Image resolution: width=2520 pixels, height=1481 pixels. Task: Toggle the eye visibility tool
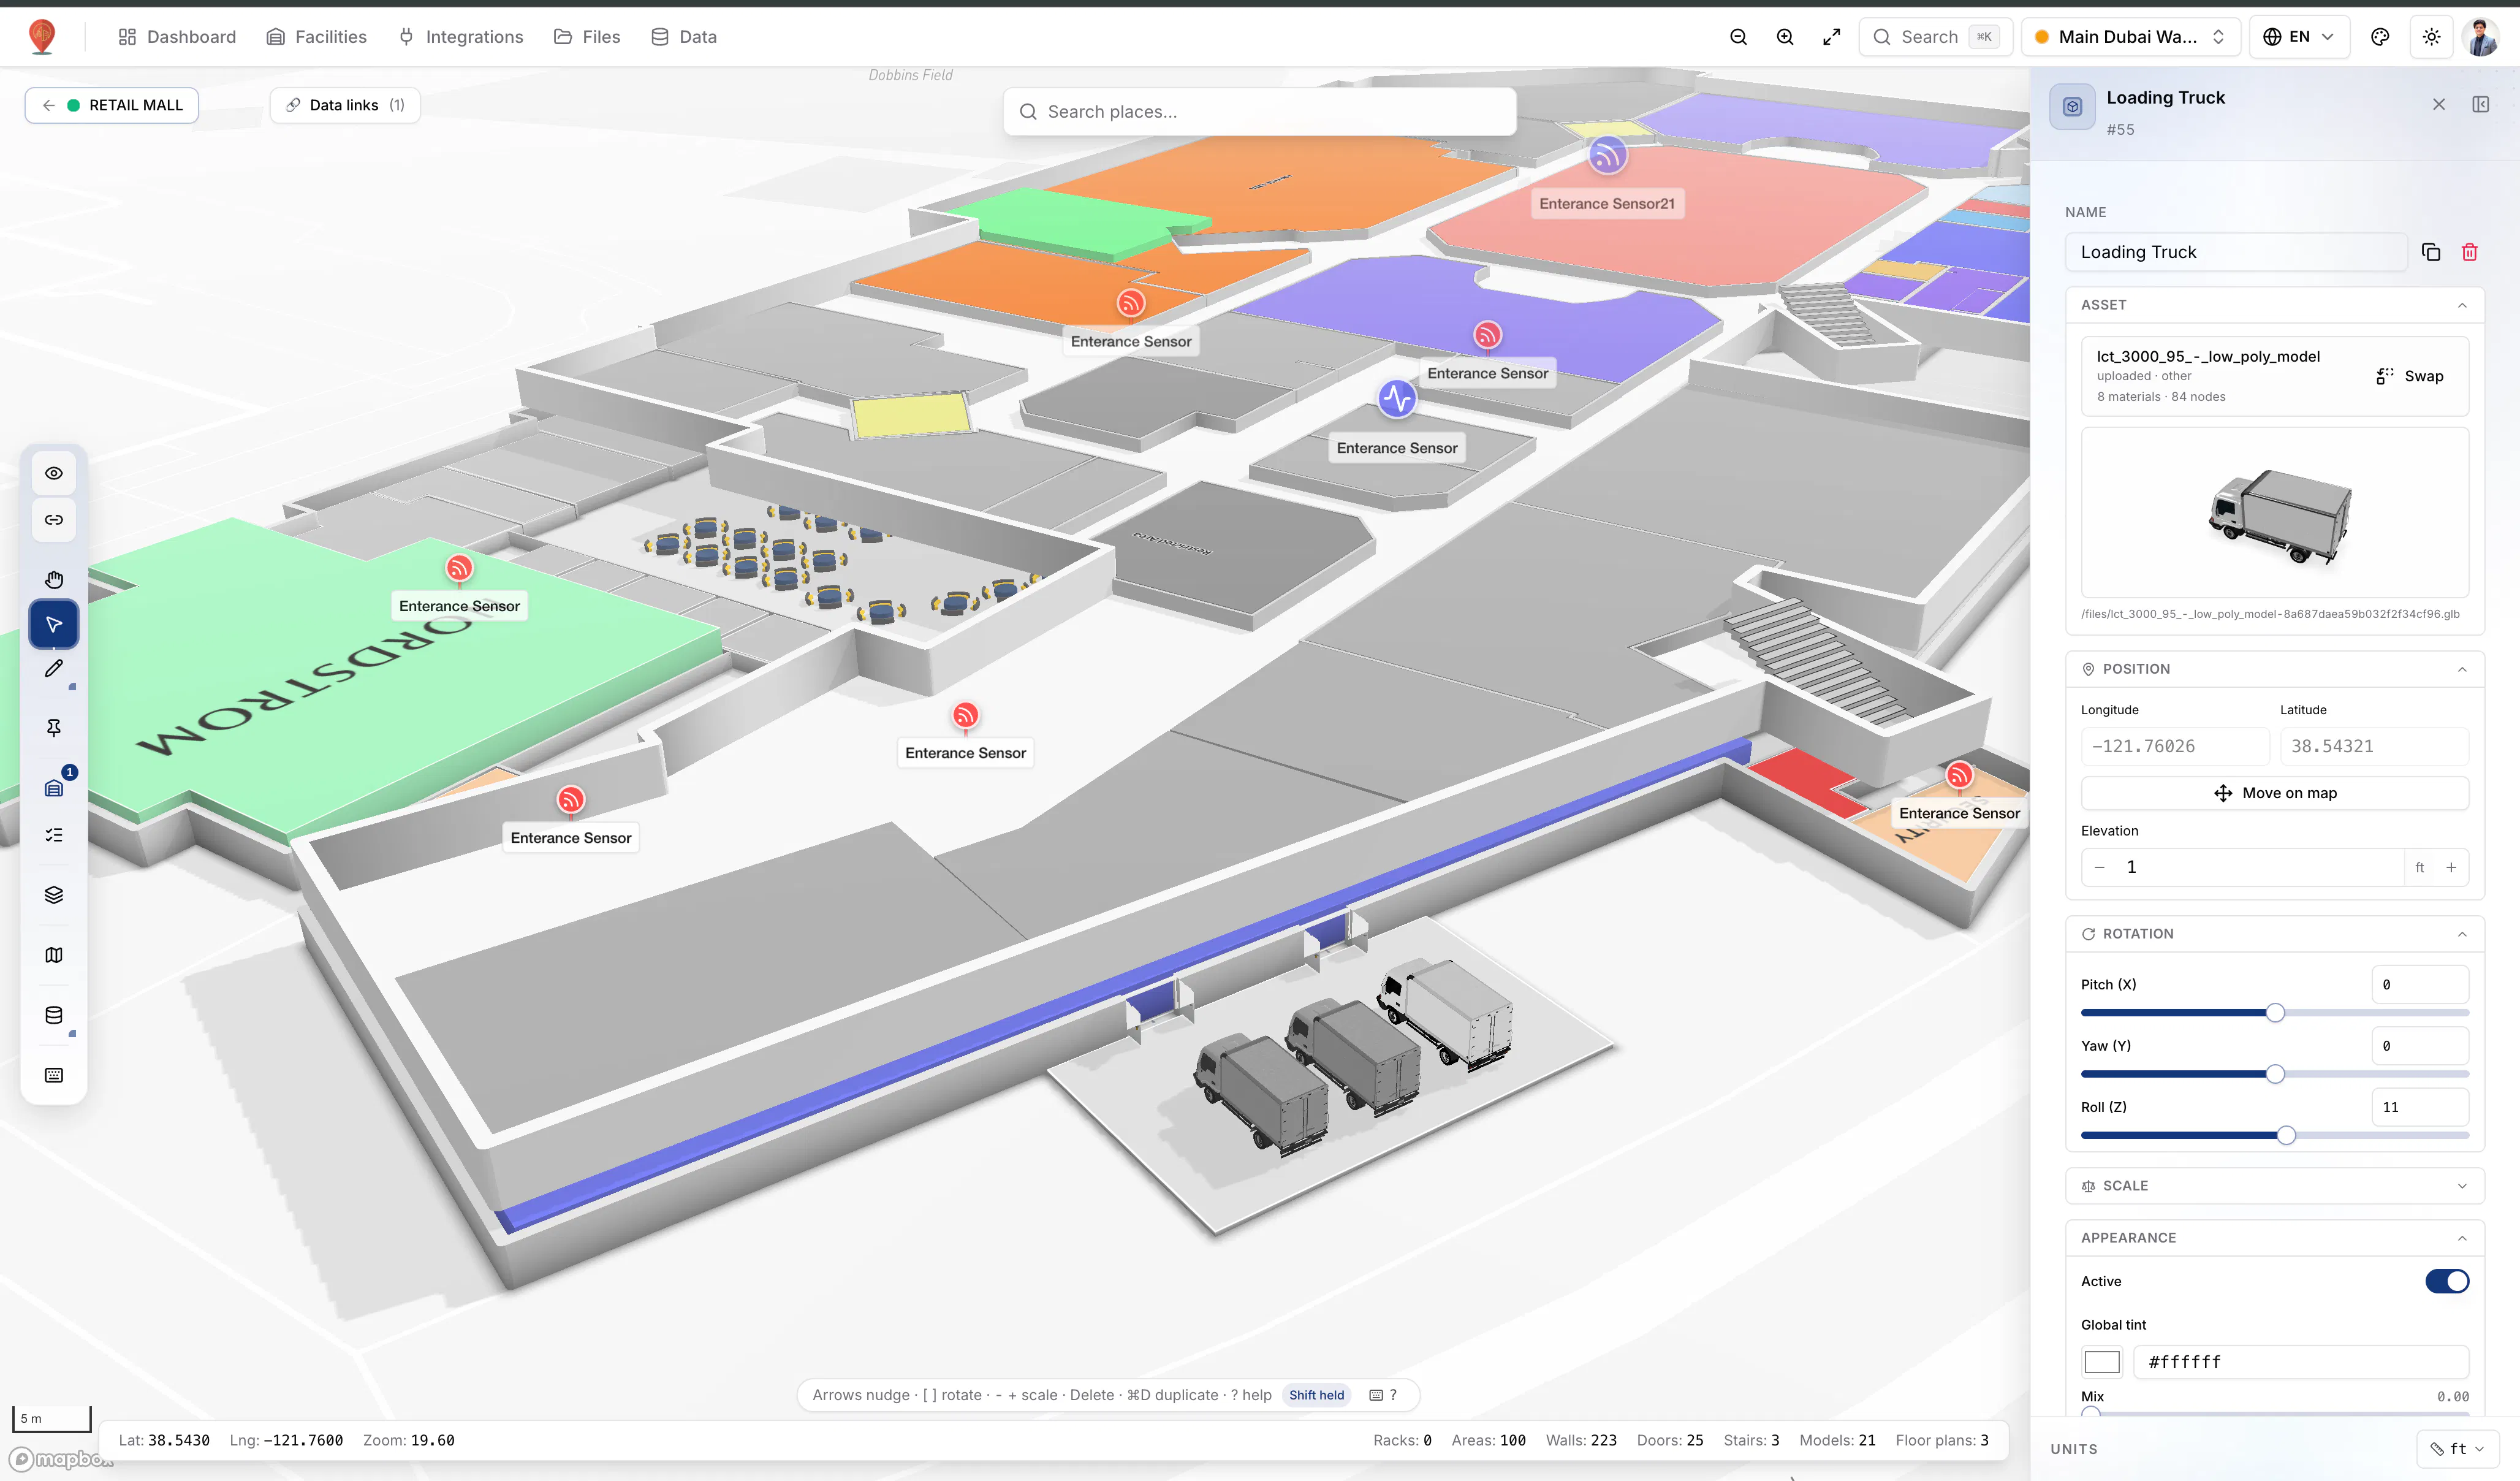54,473
